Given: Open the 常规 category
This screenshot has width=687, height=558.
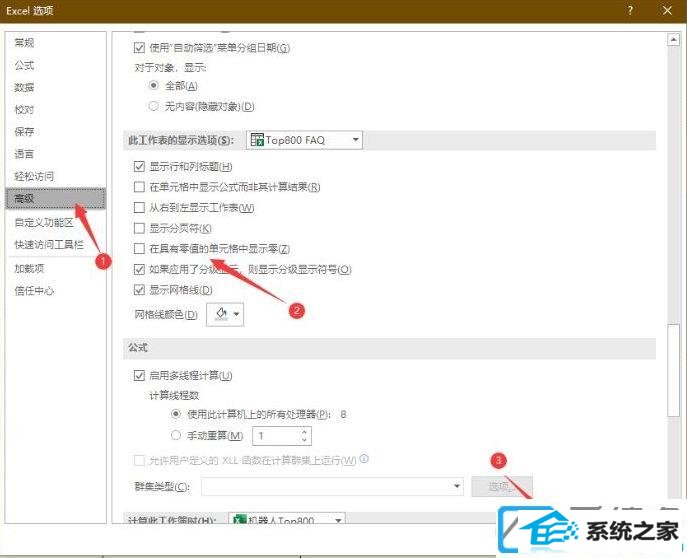Looking at the screenshot, I should (x=24, y=42).
